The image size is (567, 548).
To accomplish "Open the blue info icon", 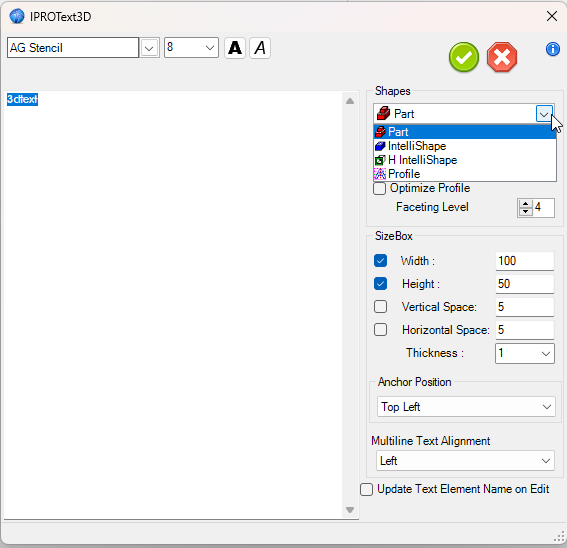I will pyautogui.click(x=553, y=49).
